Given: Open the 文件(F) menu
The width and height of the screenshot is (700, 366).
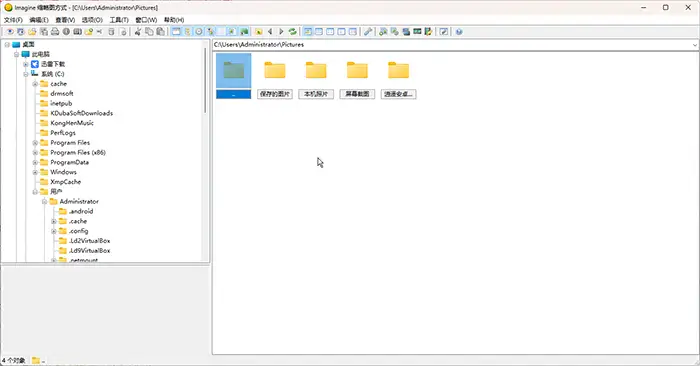Looking at the screenshot, I should 13,20.
